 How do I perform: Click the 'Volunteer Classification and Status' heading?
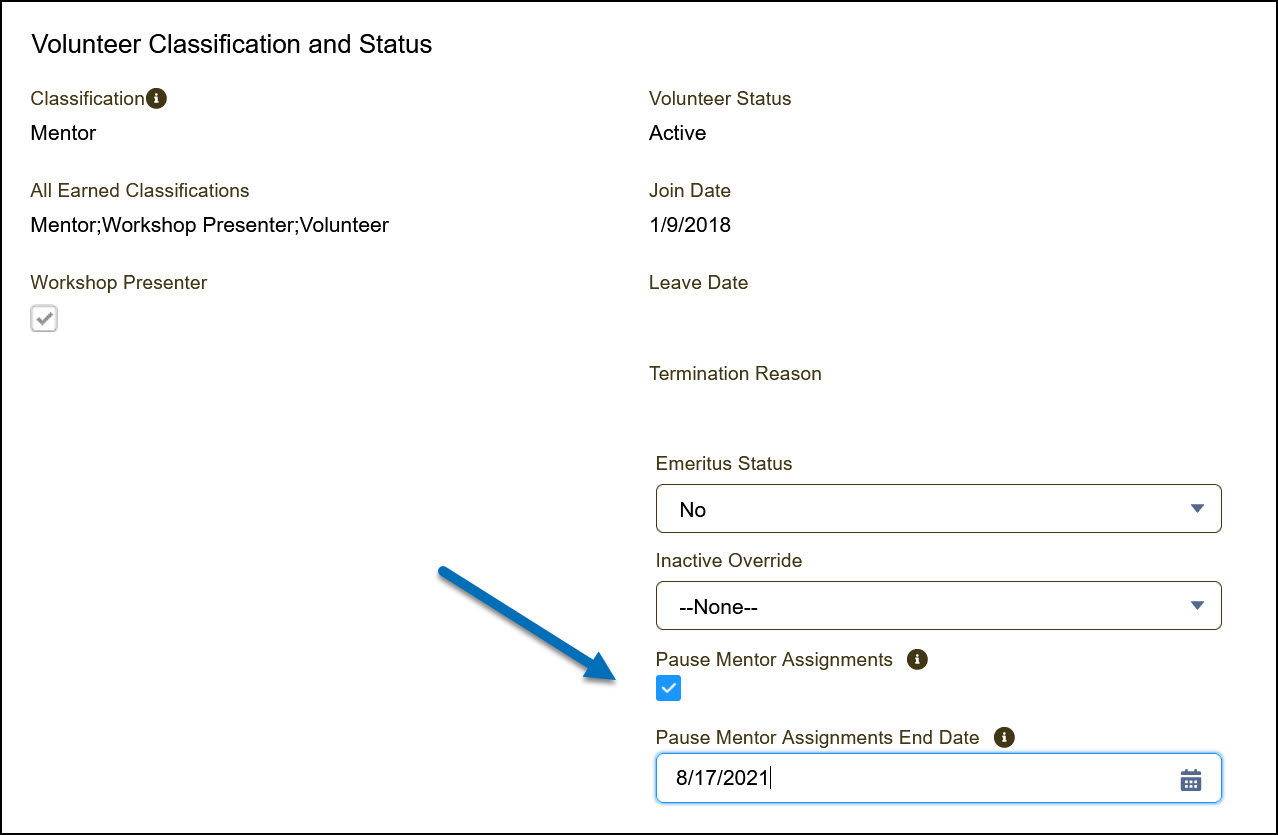point(232,44)
